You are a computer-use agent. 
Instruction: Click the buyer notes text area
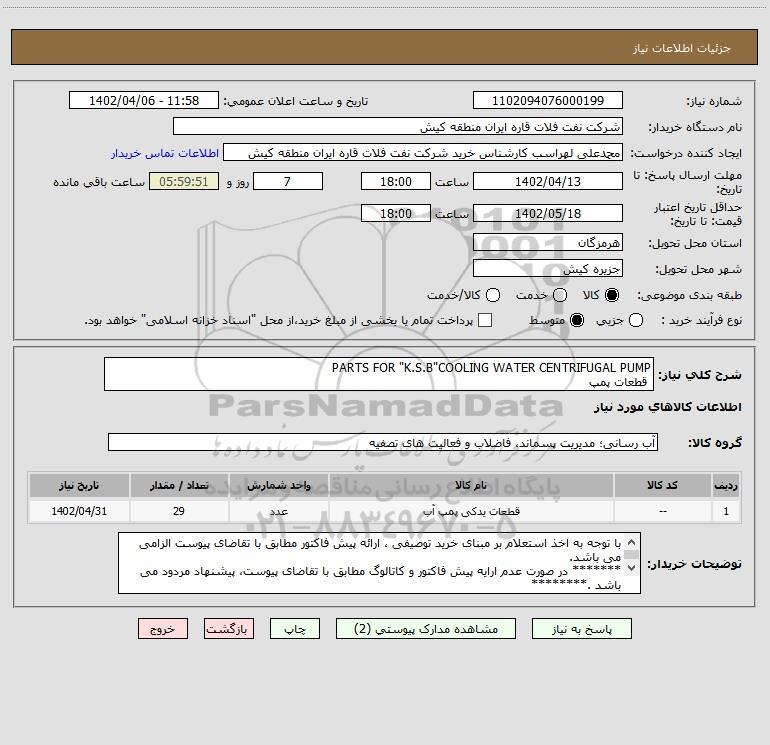tap(379, 563)
